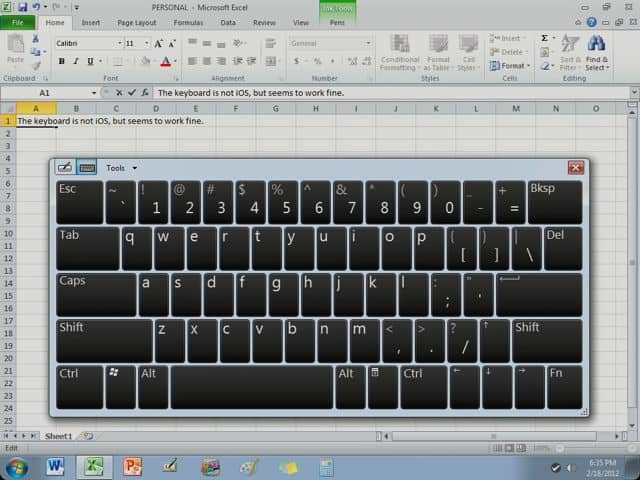640x480 pixels.
Task: Open the Review tab
Action: (264, 23)
